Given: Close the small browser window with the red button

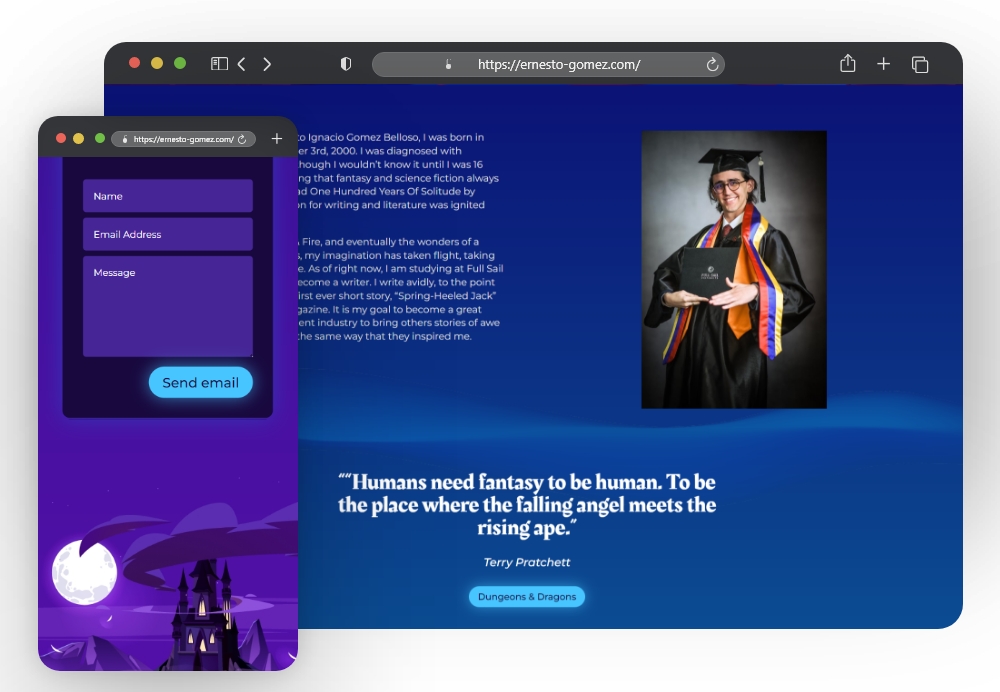Looking at the screenshot, I should [x=61, y=138].
